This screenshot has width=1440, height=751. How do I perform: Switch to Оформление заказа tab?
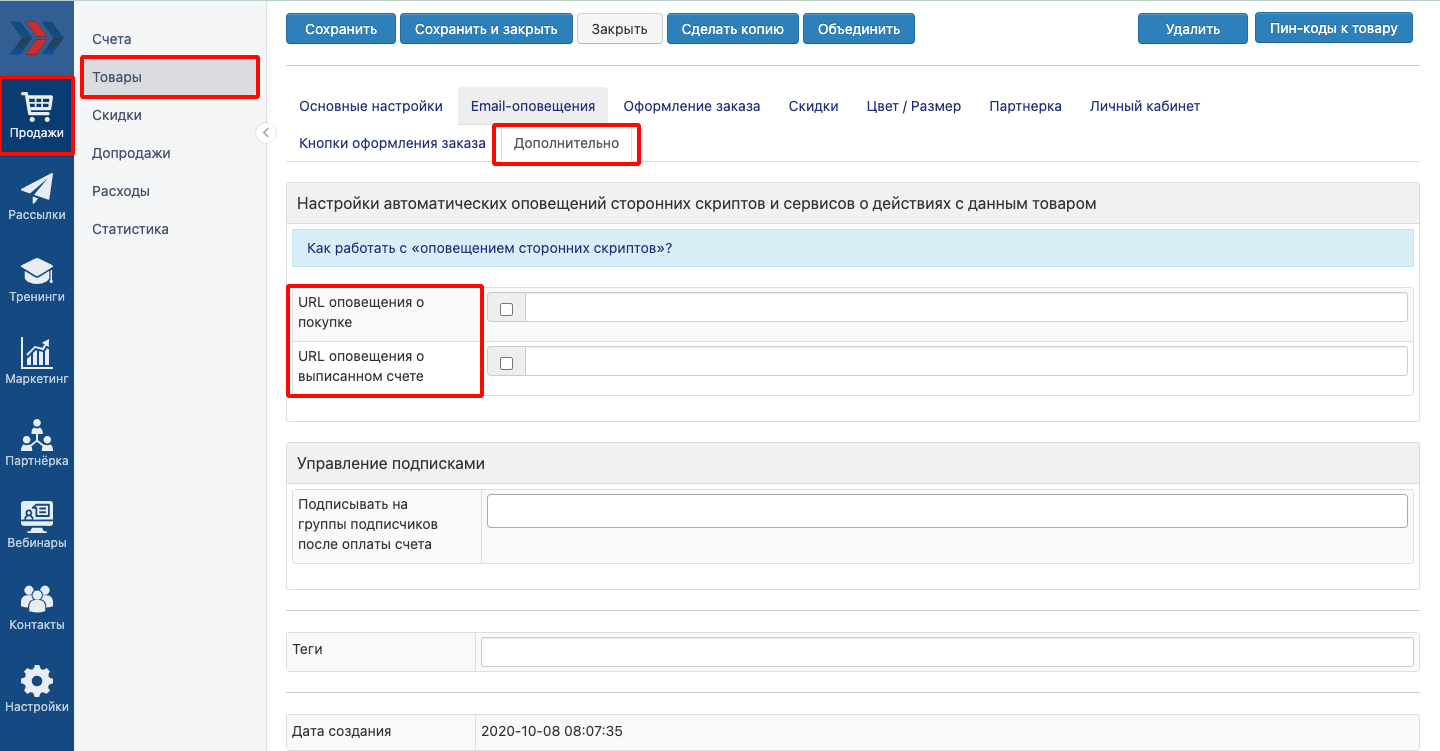[691, 106]
